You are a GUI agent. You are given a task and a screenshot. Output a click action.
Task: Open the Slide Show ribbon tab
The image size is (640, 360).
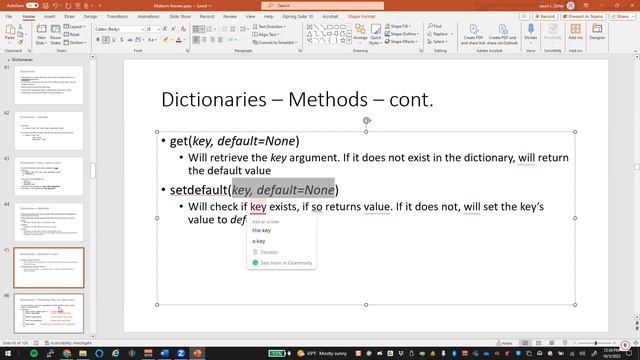pyautogui.click(x=180, y=16)
